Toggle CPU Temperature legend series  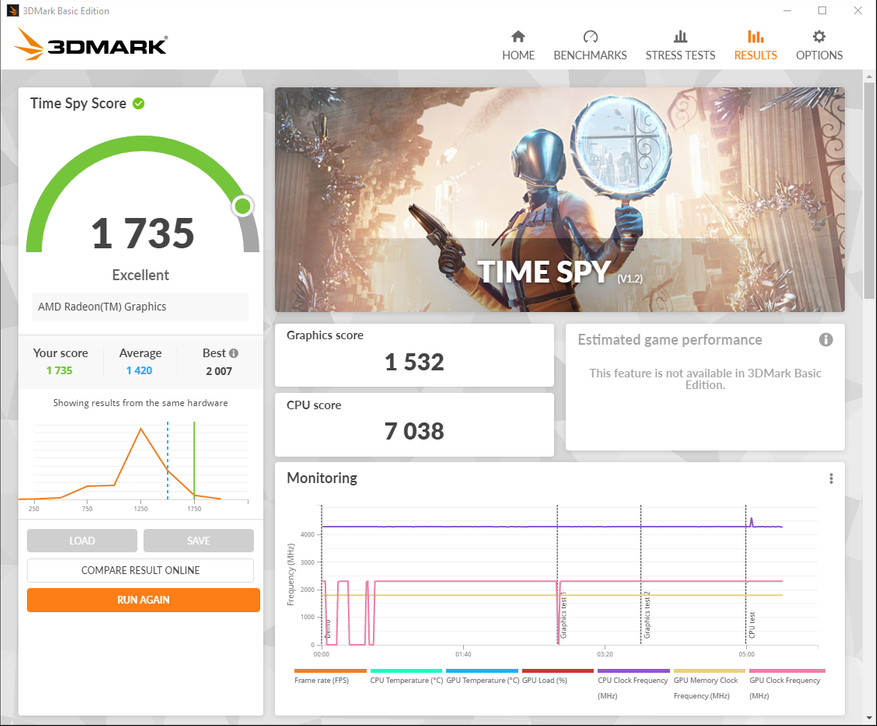pyautogui.click(x=406, y=677)
